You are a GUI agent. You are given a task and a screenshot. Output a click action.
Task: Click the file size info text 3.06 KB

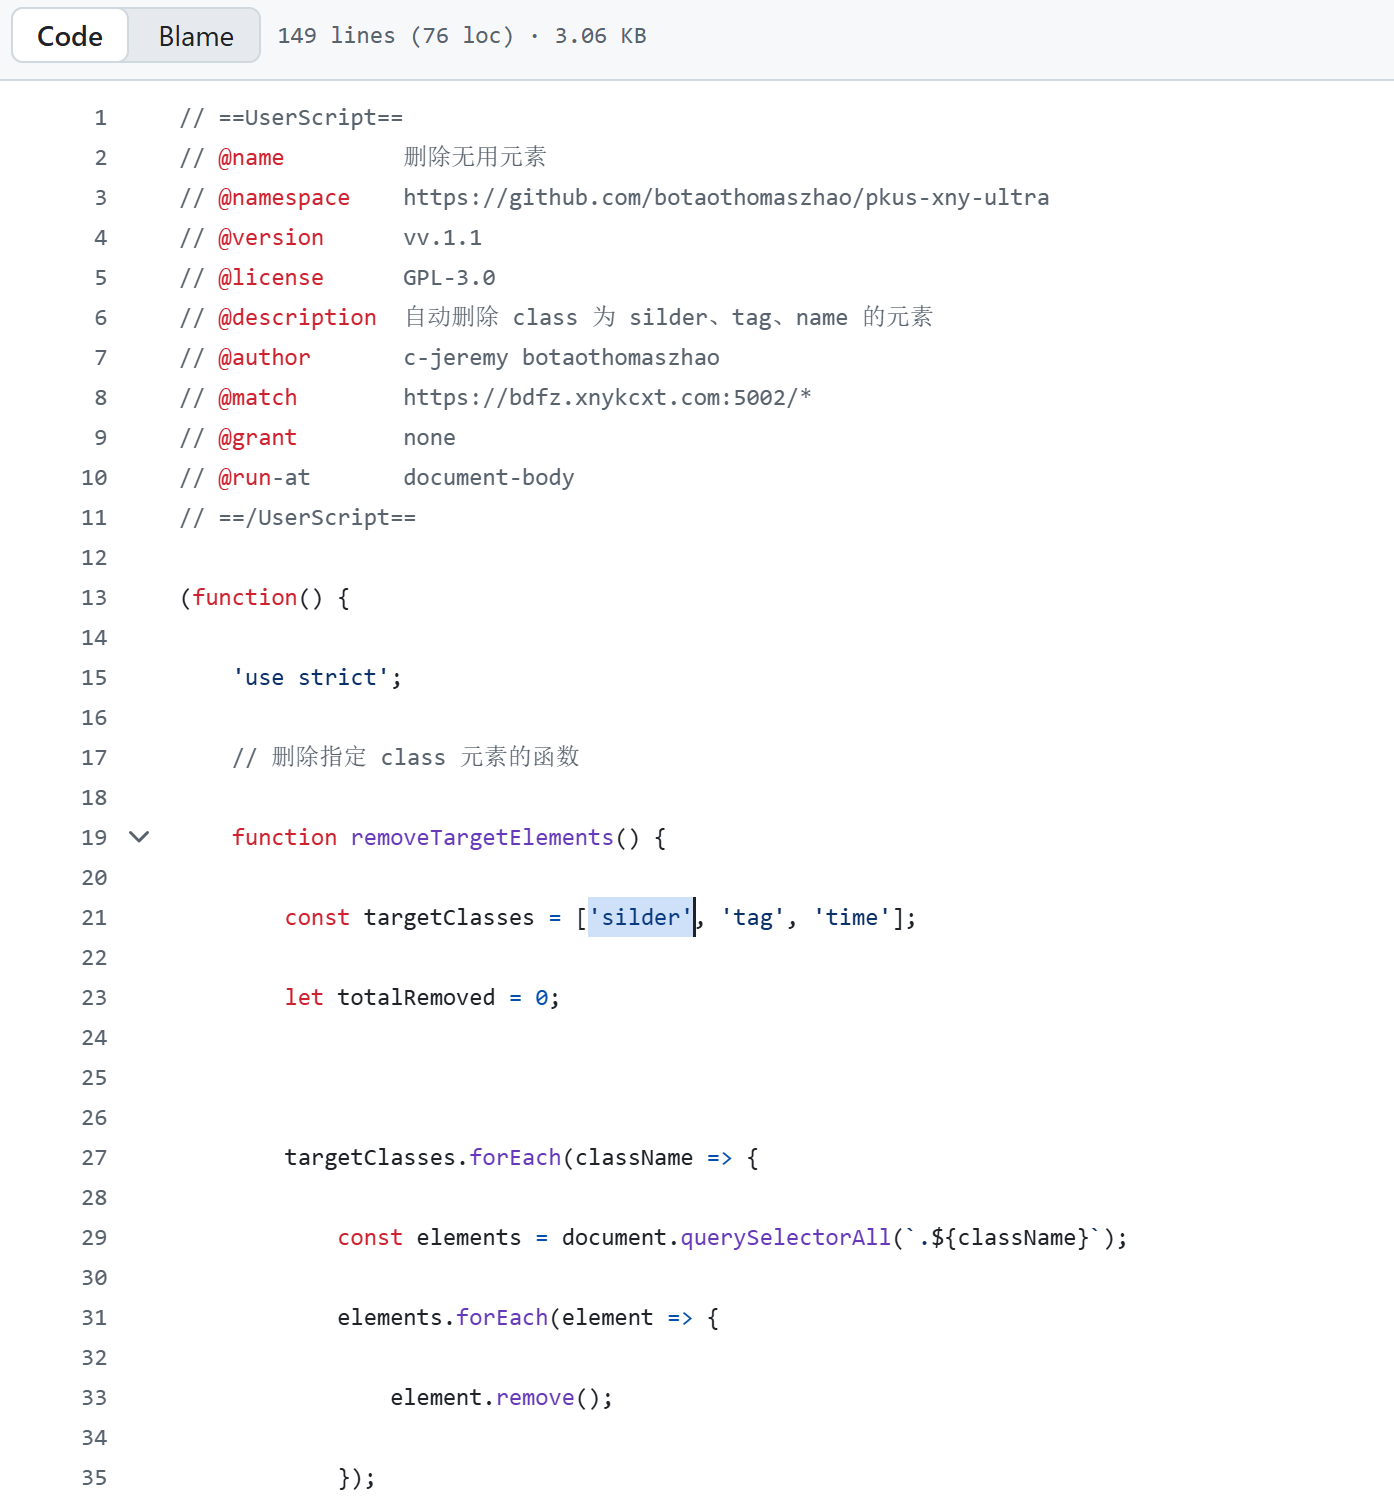(x=600, y=36)
